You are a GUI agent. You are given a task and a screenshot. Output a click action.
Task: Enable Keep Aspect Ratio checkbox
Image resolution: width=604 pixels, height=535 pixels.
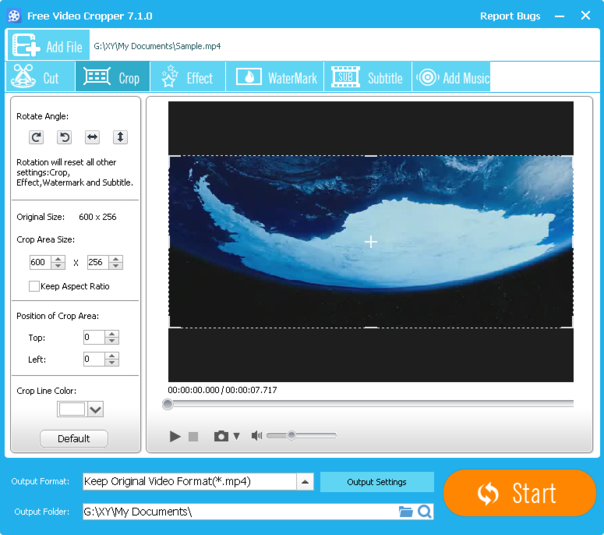[35, 286]
